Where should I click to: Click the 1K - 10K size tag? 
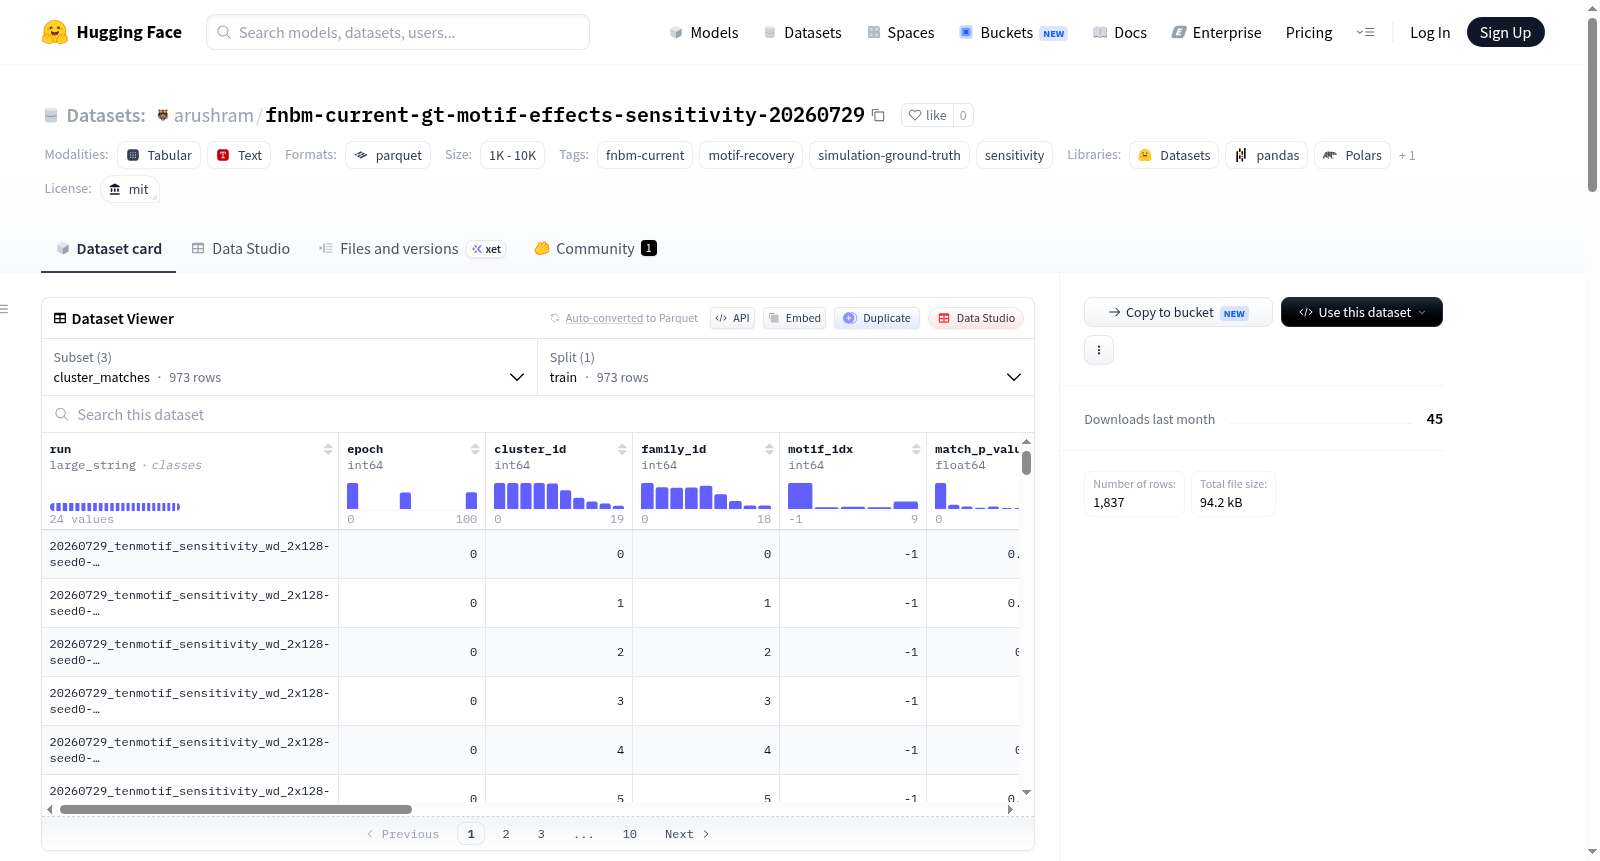(512, 155)
